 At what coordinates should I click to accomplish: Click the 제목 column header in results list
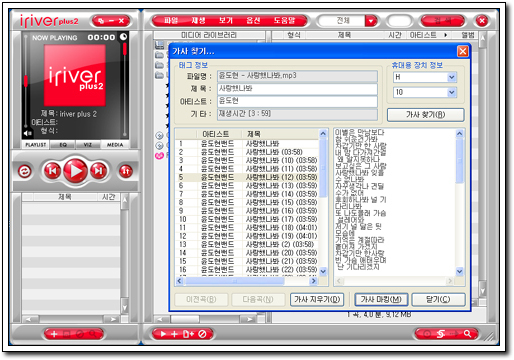click(280, 134)
